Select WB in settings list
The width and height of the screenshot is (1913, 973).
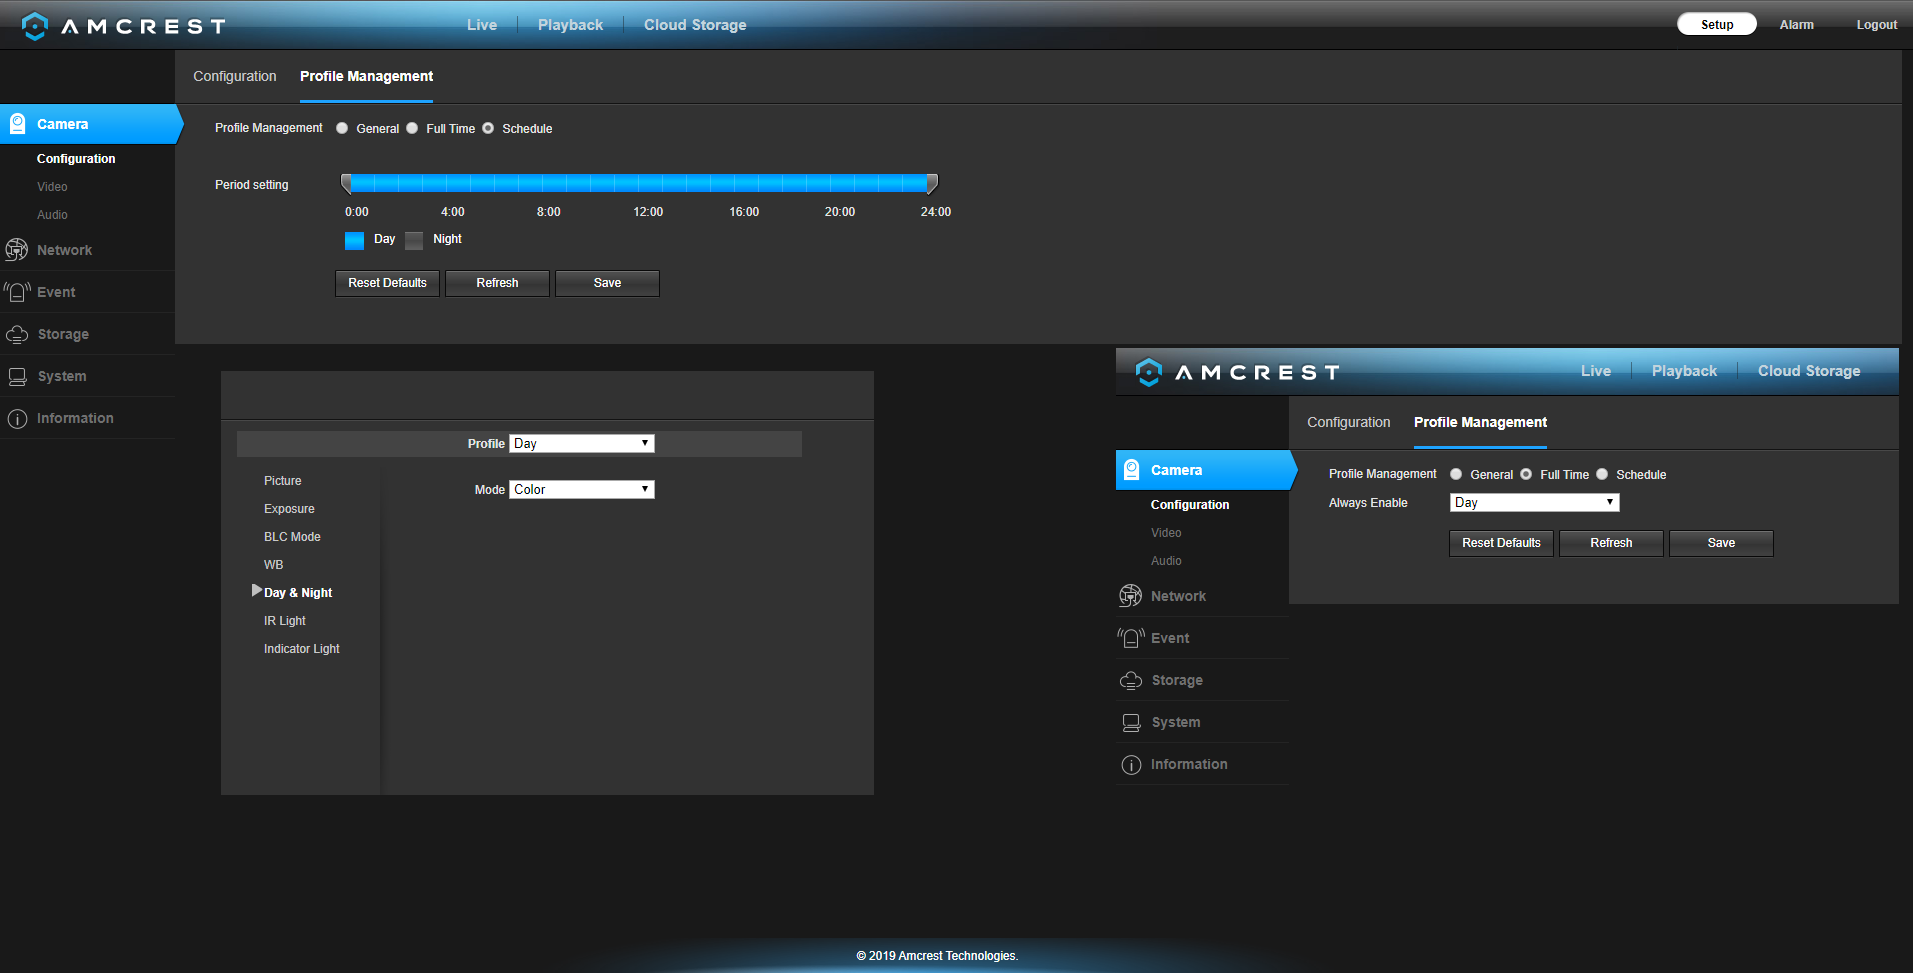273,565
